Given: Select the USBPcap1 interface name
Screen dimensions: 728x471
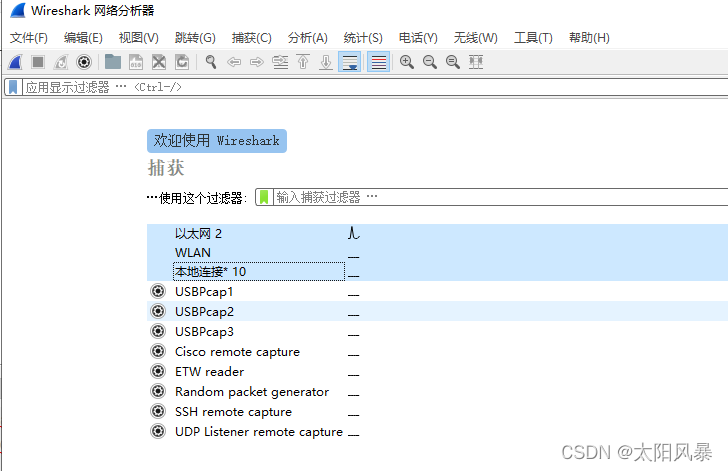Looking at the screenshot, I should click(204, 292).
